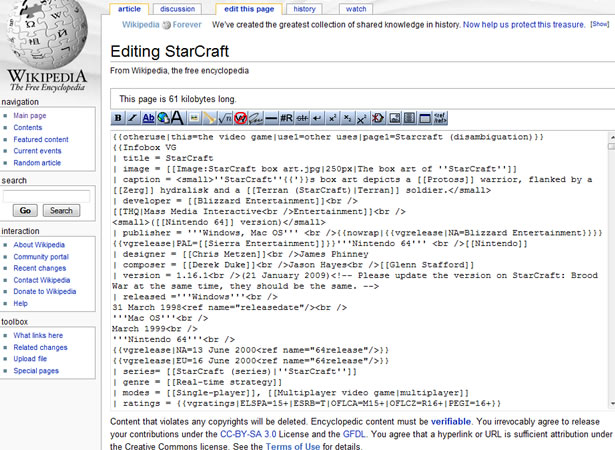Click the watch tab
The height and width of the screenshot is (450, 615).
356,9
